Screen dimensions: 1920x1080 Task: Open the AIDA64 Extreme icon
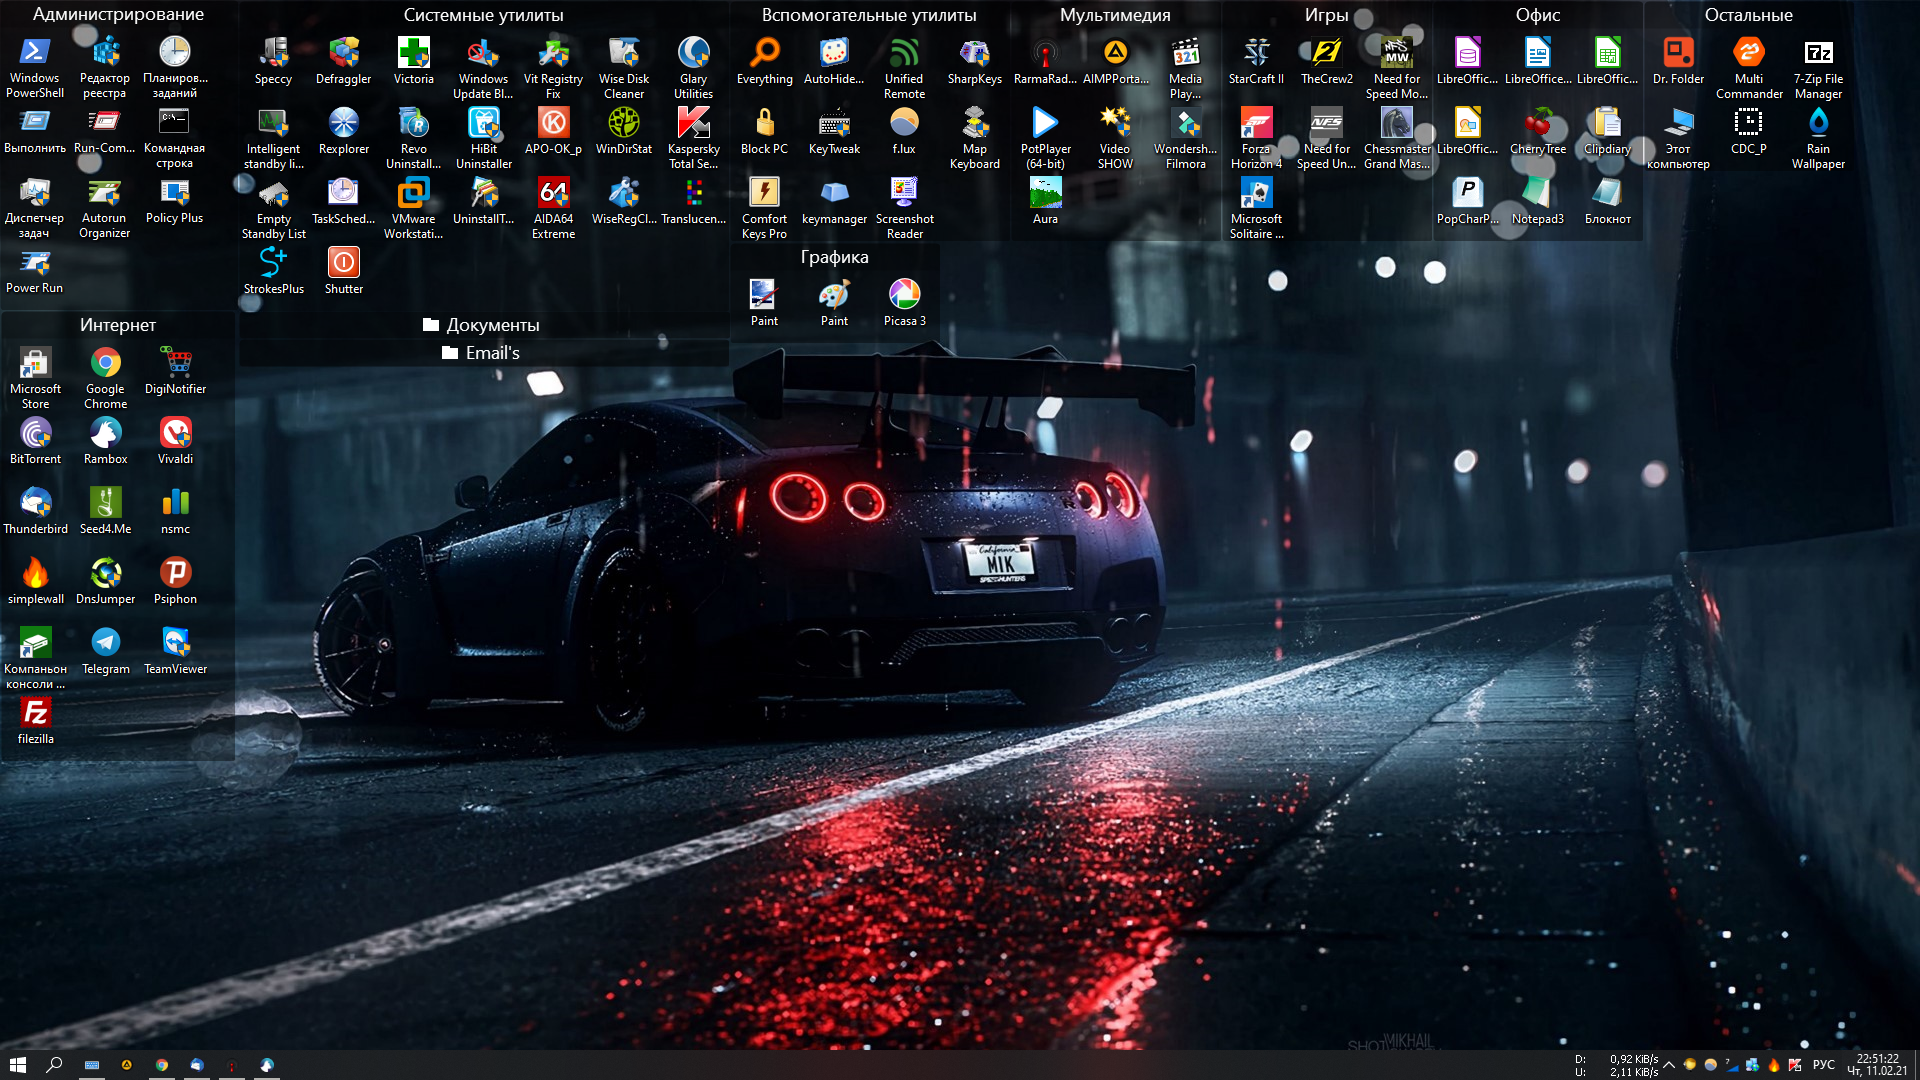click(553, 208)
